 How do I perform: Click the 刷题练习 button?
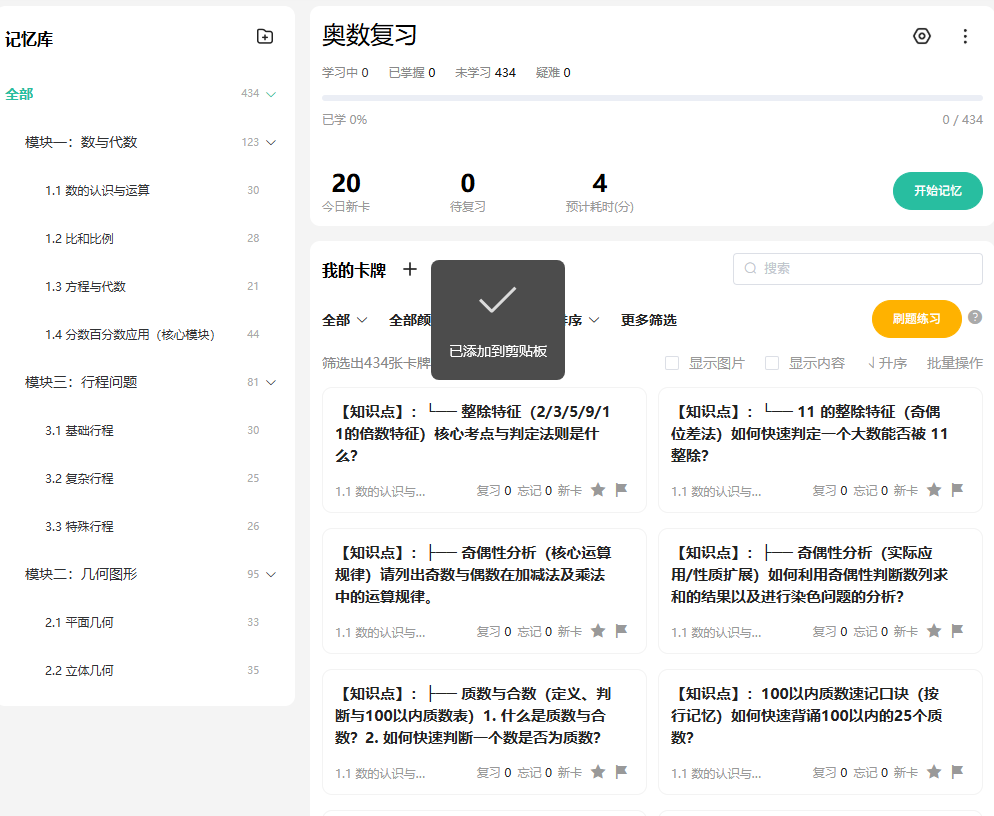point(917,319)
